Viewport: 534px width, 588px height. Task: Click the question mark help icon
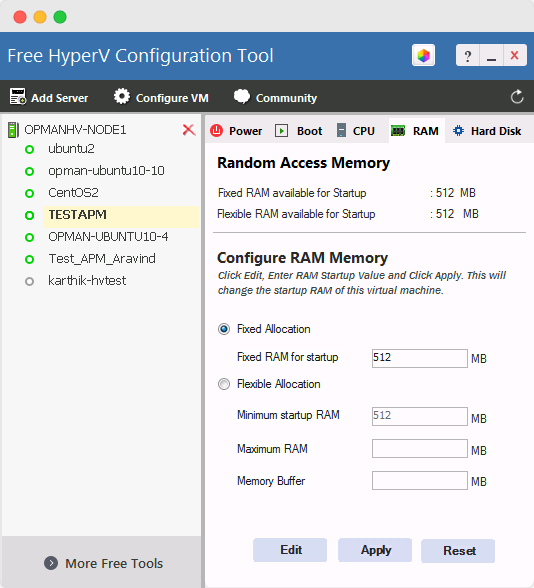tap(468, 56)
